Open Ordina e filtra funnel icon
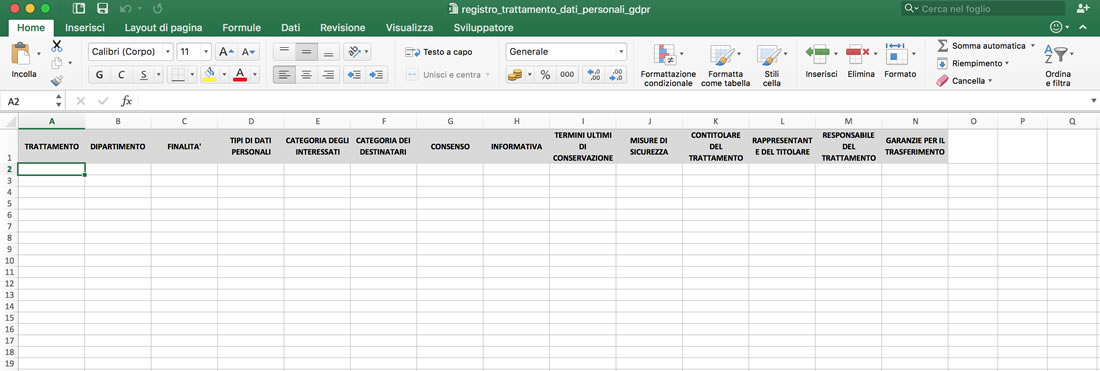 [x=1056, y=55]
